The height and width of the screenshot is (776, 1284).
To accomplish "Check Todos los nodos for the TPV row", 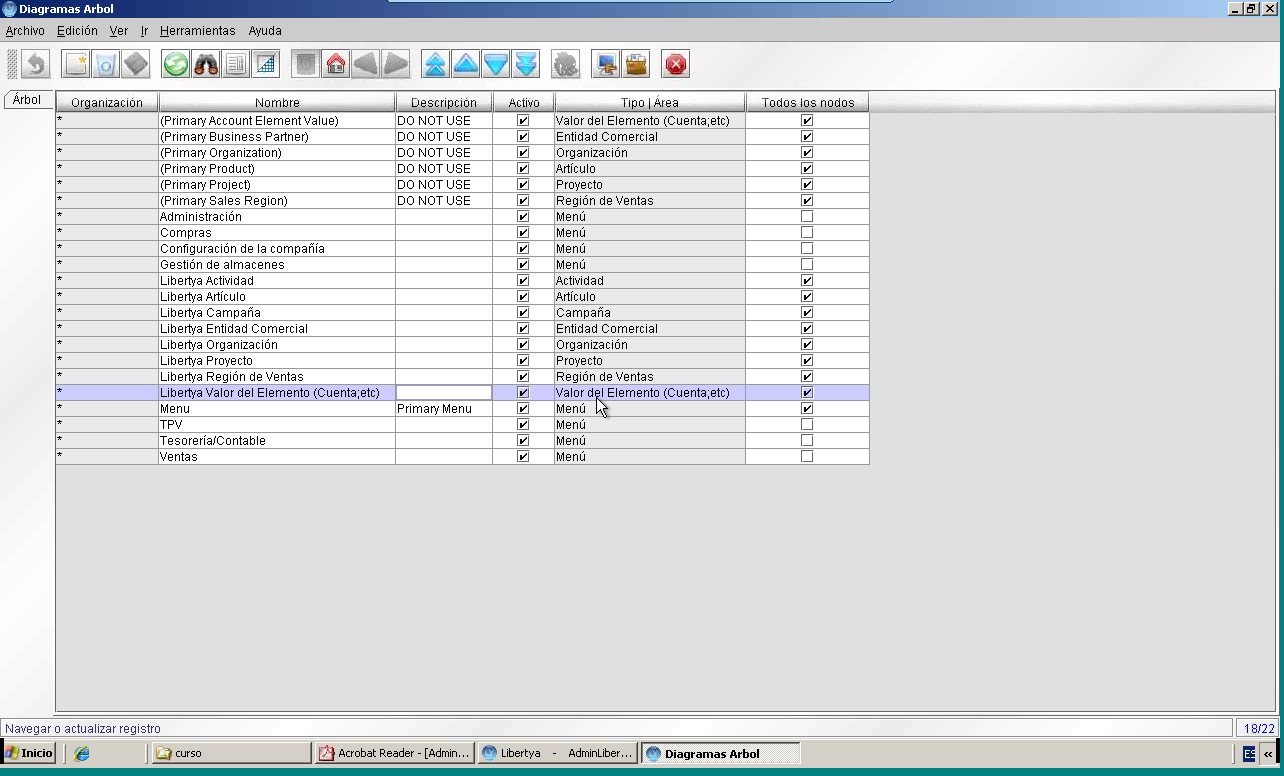I will point(807,425).
